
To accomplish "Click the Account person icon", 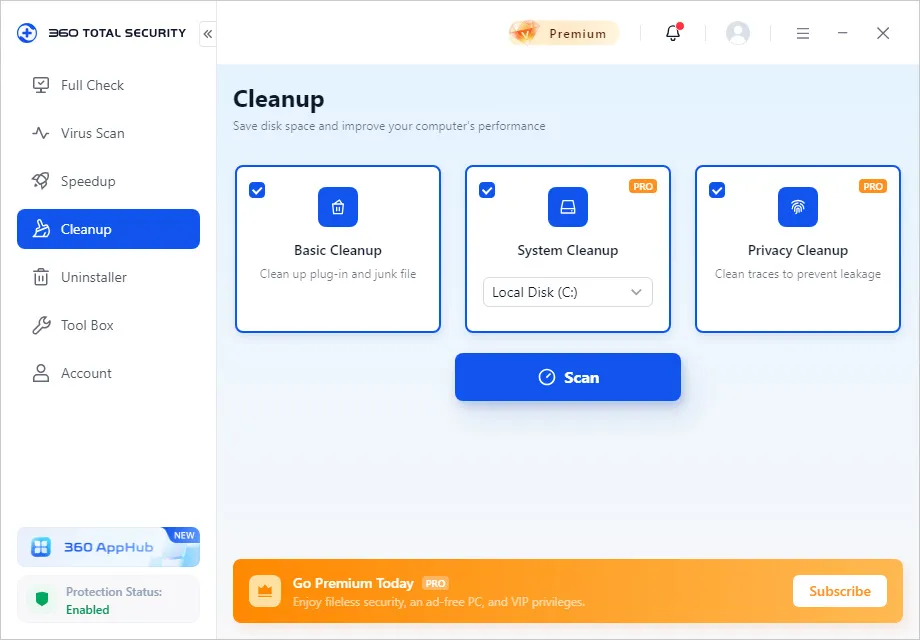I will 40,373.
